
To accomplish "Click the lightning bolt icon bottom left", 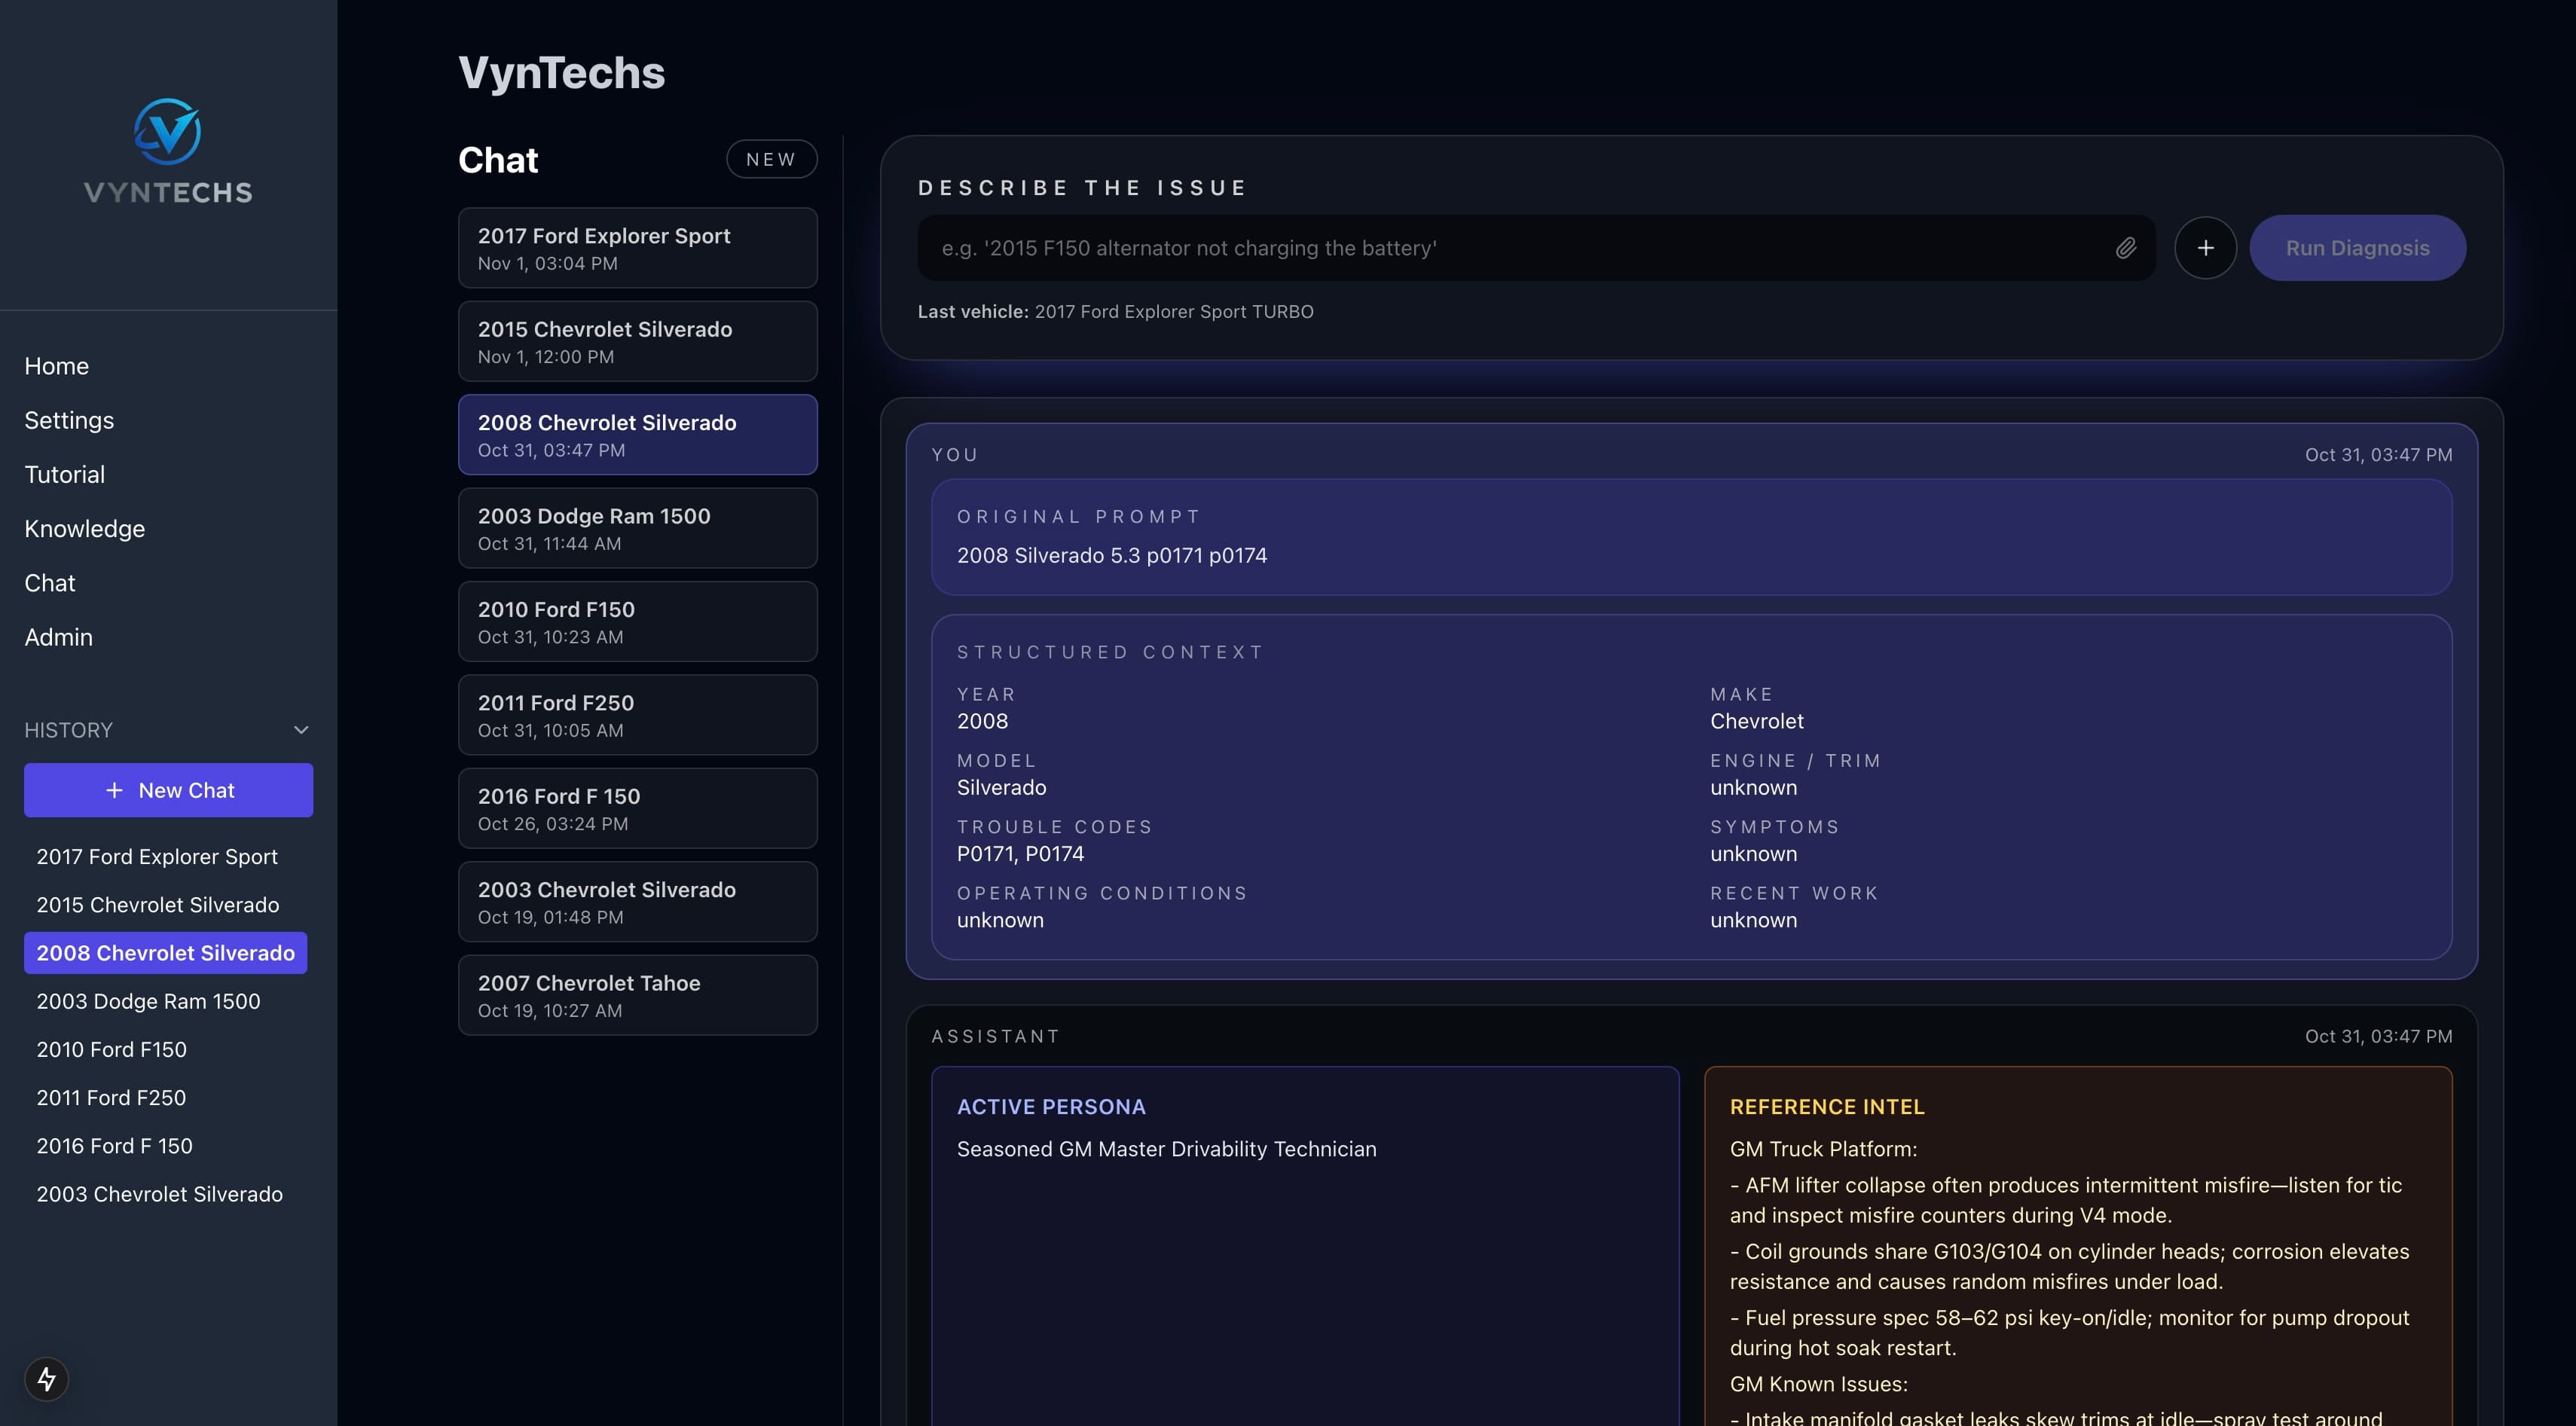I will pyautogui.click(x=46, y=1379).
